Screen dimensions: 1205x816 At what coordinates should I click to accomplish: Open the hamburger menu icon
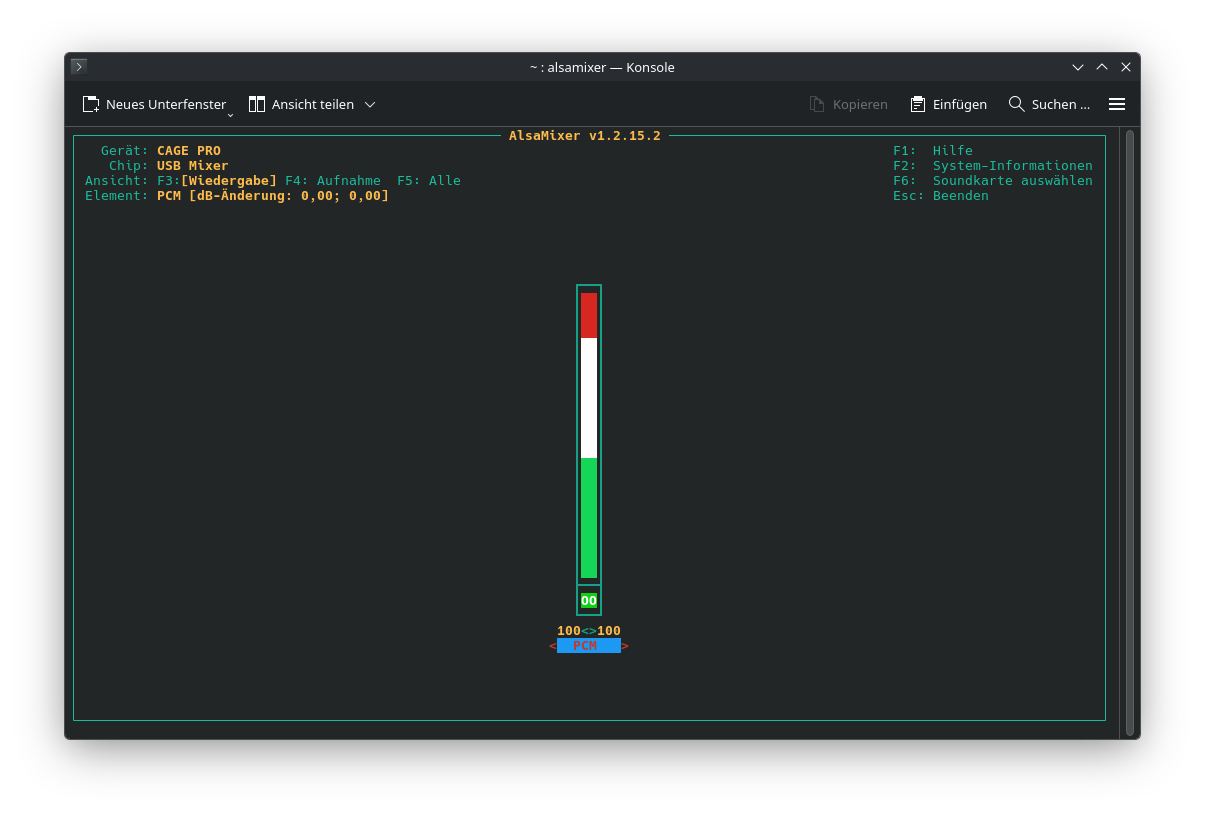click(x=1117, y=103)
